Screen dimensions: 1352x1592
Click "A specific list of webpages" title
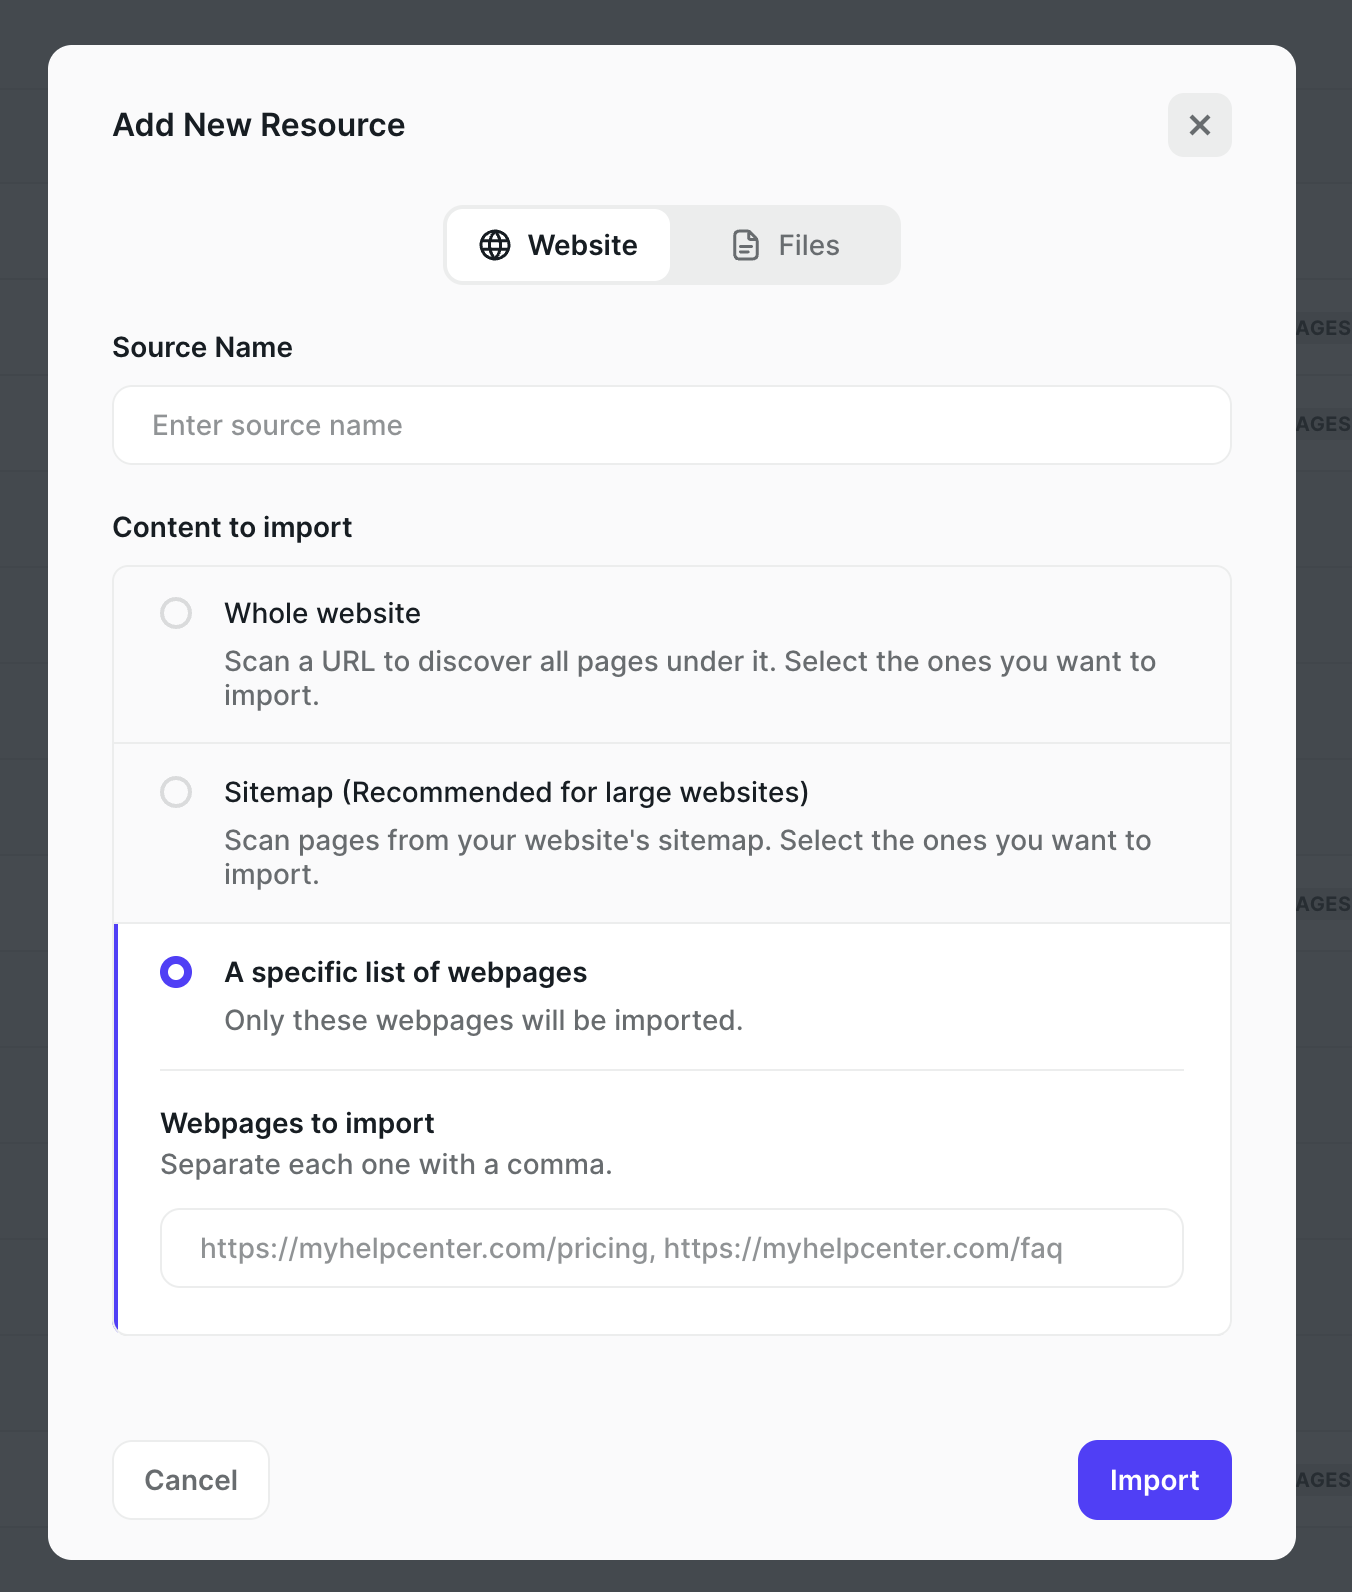pyautogui.click(x=405, y=972)
